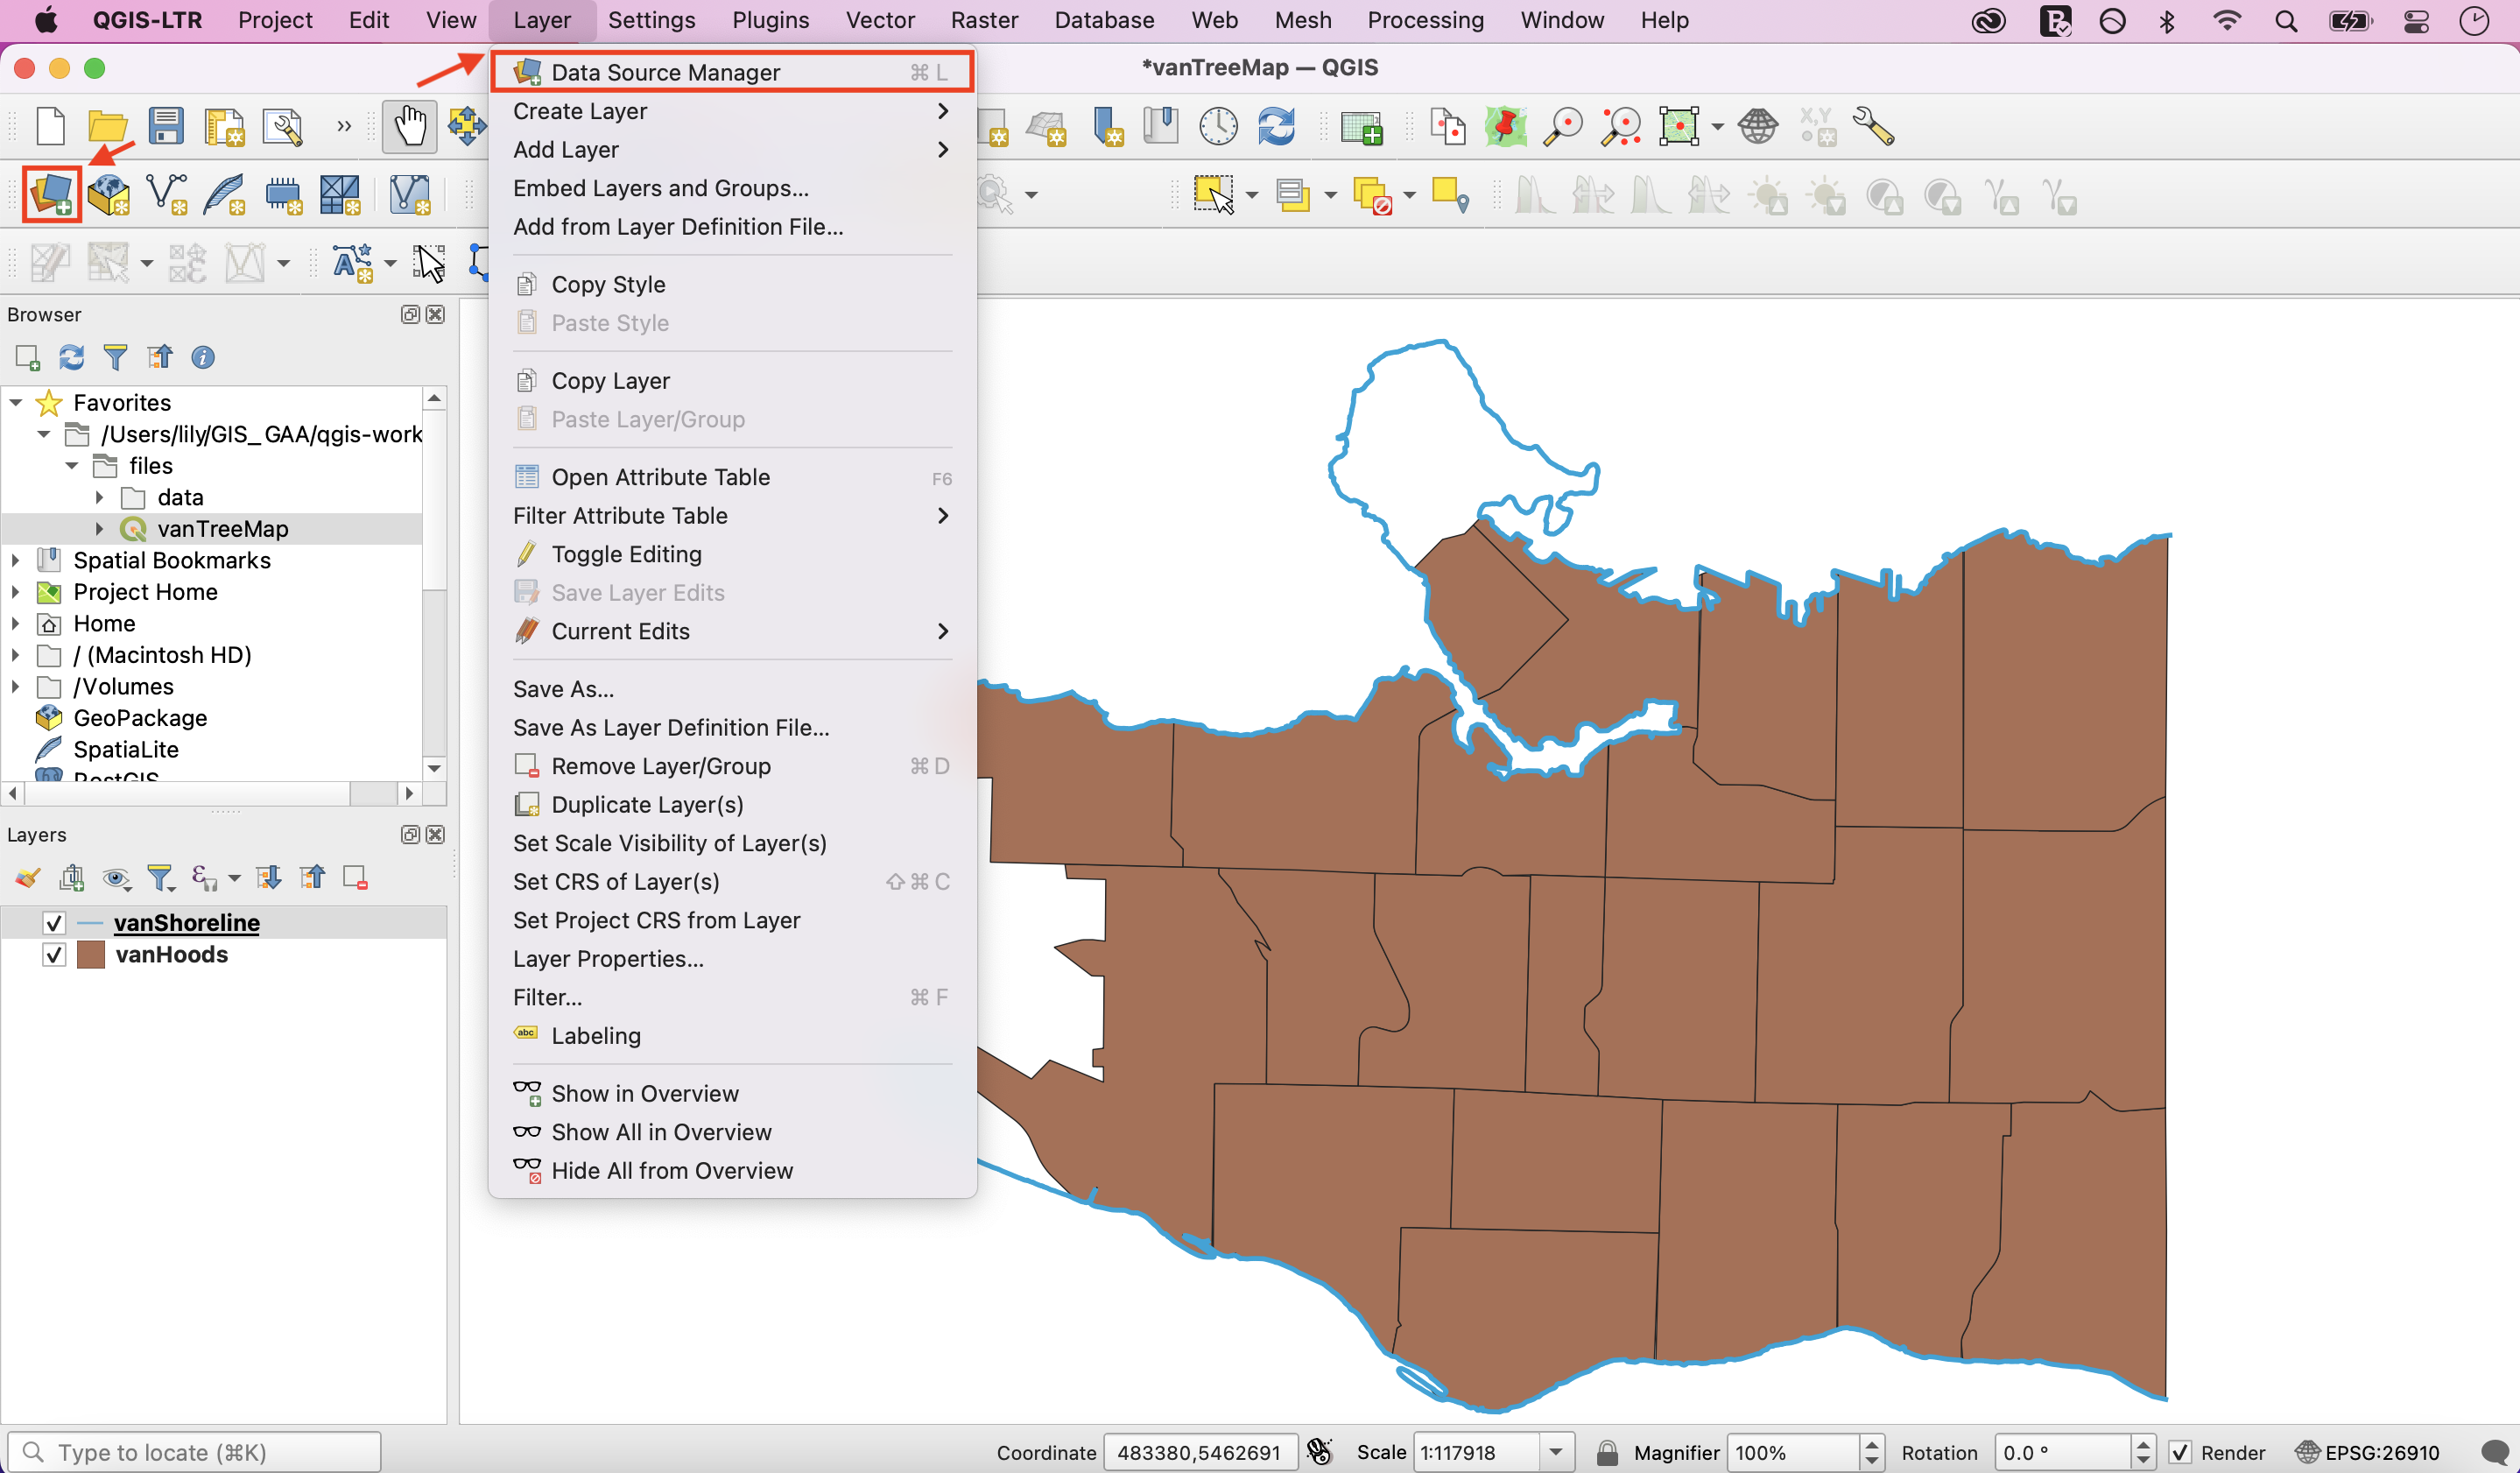
Task: Click the Open Data Source Manager toolbar icon
Action: (x=51, y=194)
